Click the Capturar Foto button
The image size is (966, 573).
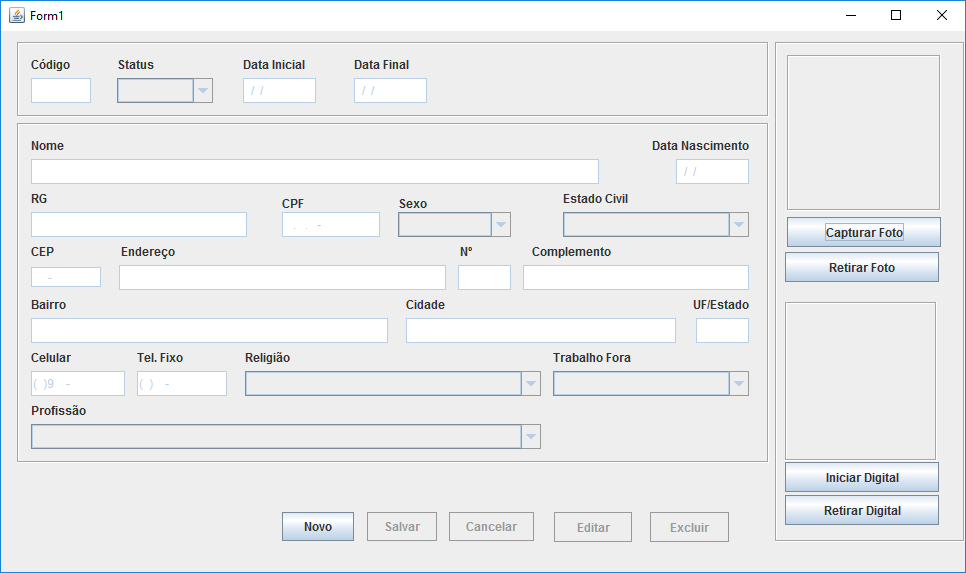(863, 232)
